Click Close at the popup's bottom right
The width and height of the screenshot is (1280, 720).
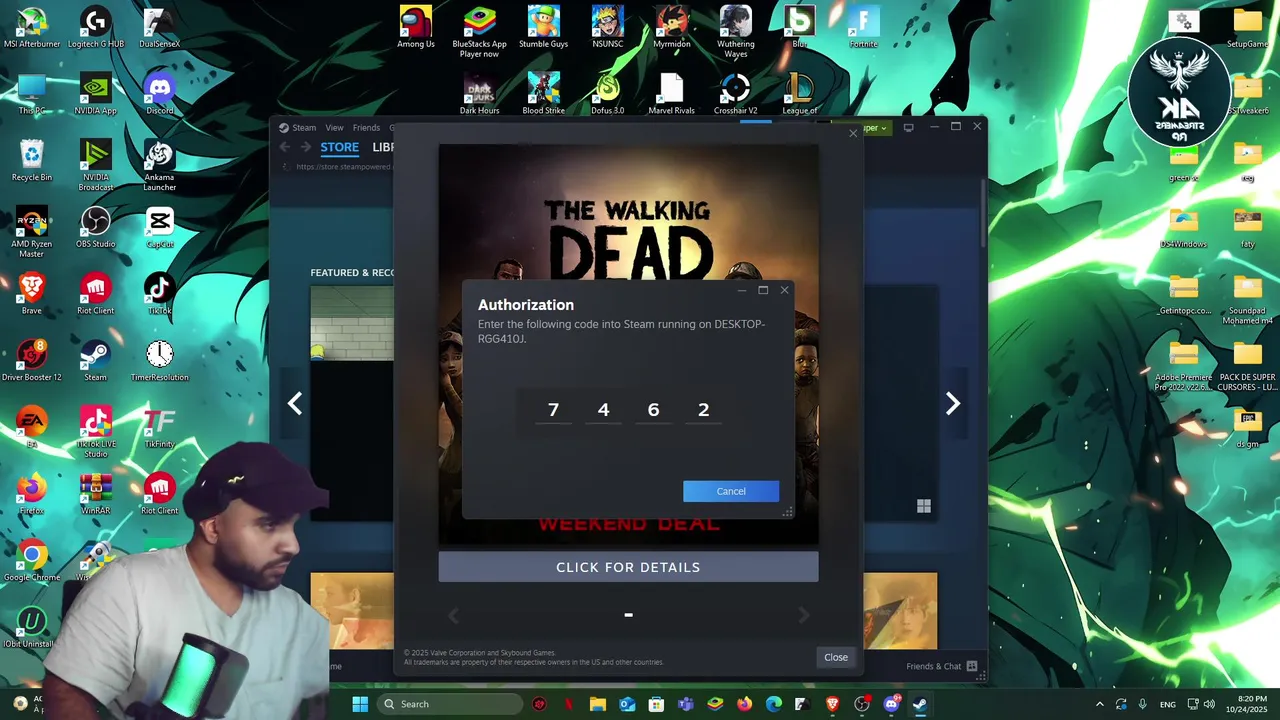click(836, 657)
